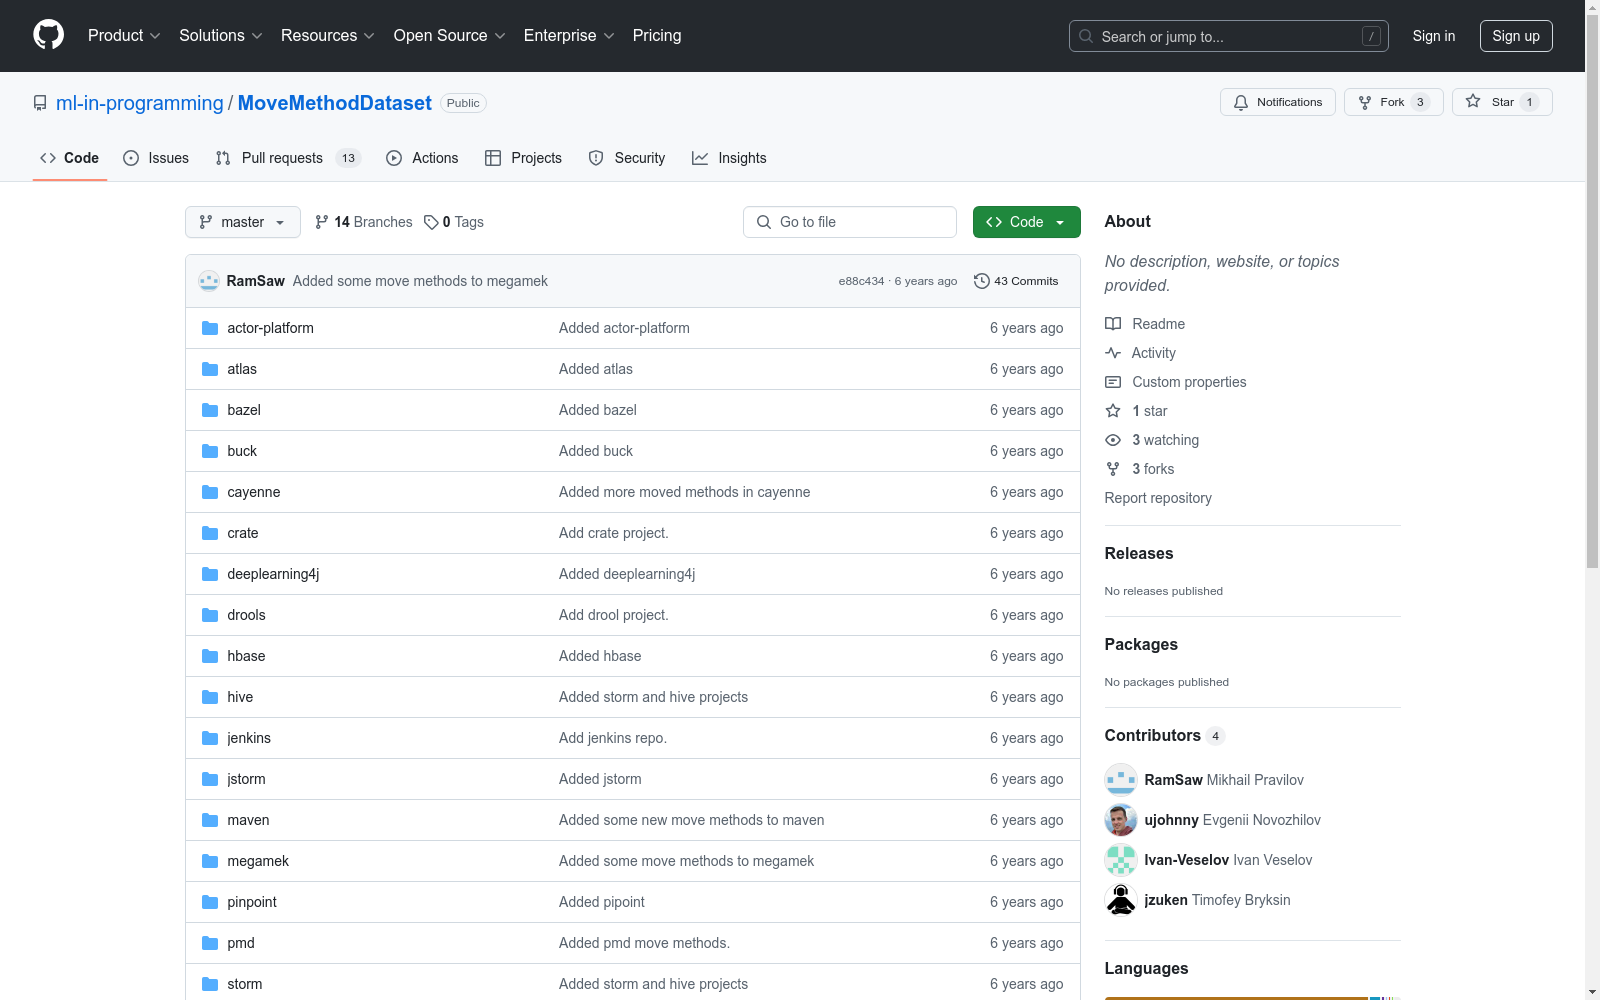Open the Issues tab

click(156, 158)
